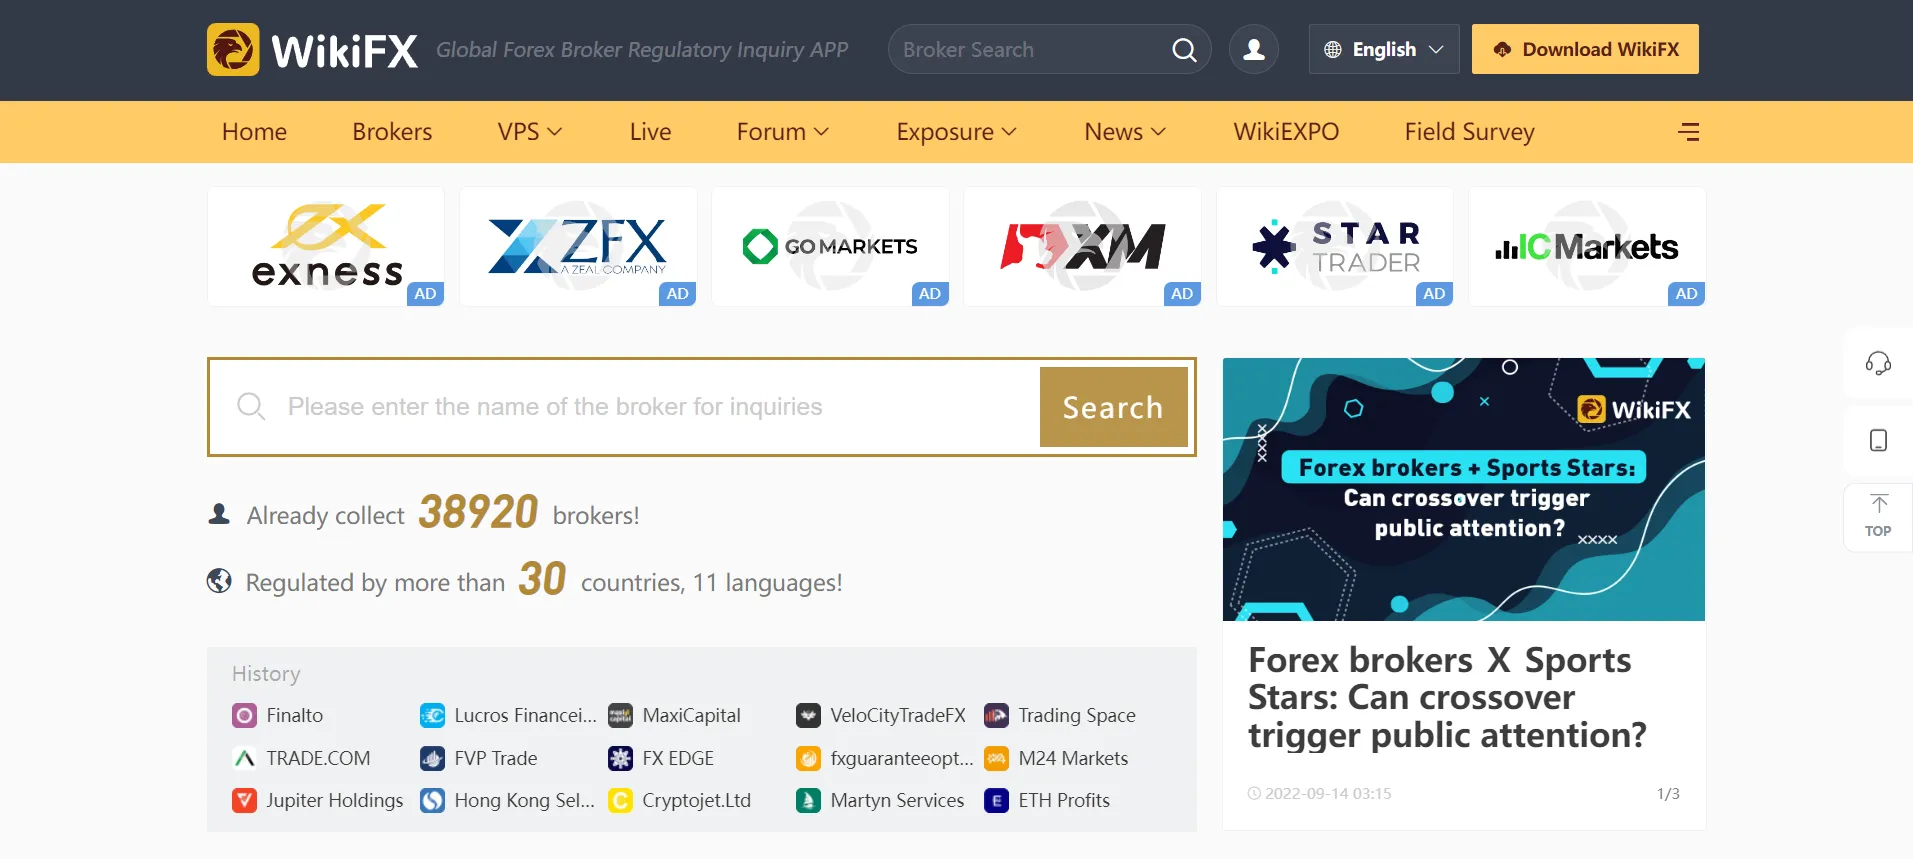
Task: Open the Forex brokers X Sports Stars headline
Action: coord(1447,698)
